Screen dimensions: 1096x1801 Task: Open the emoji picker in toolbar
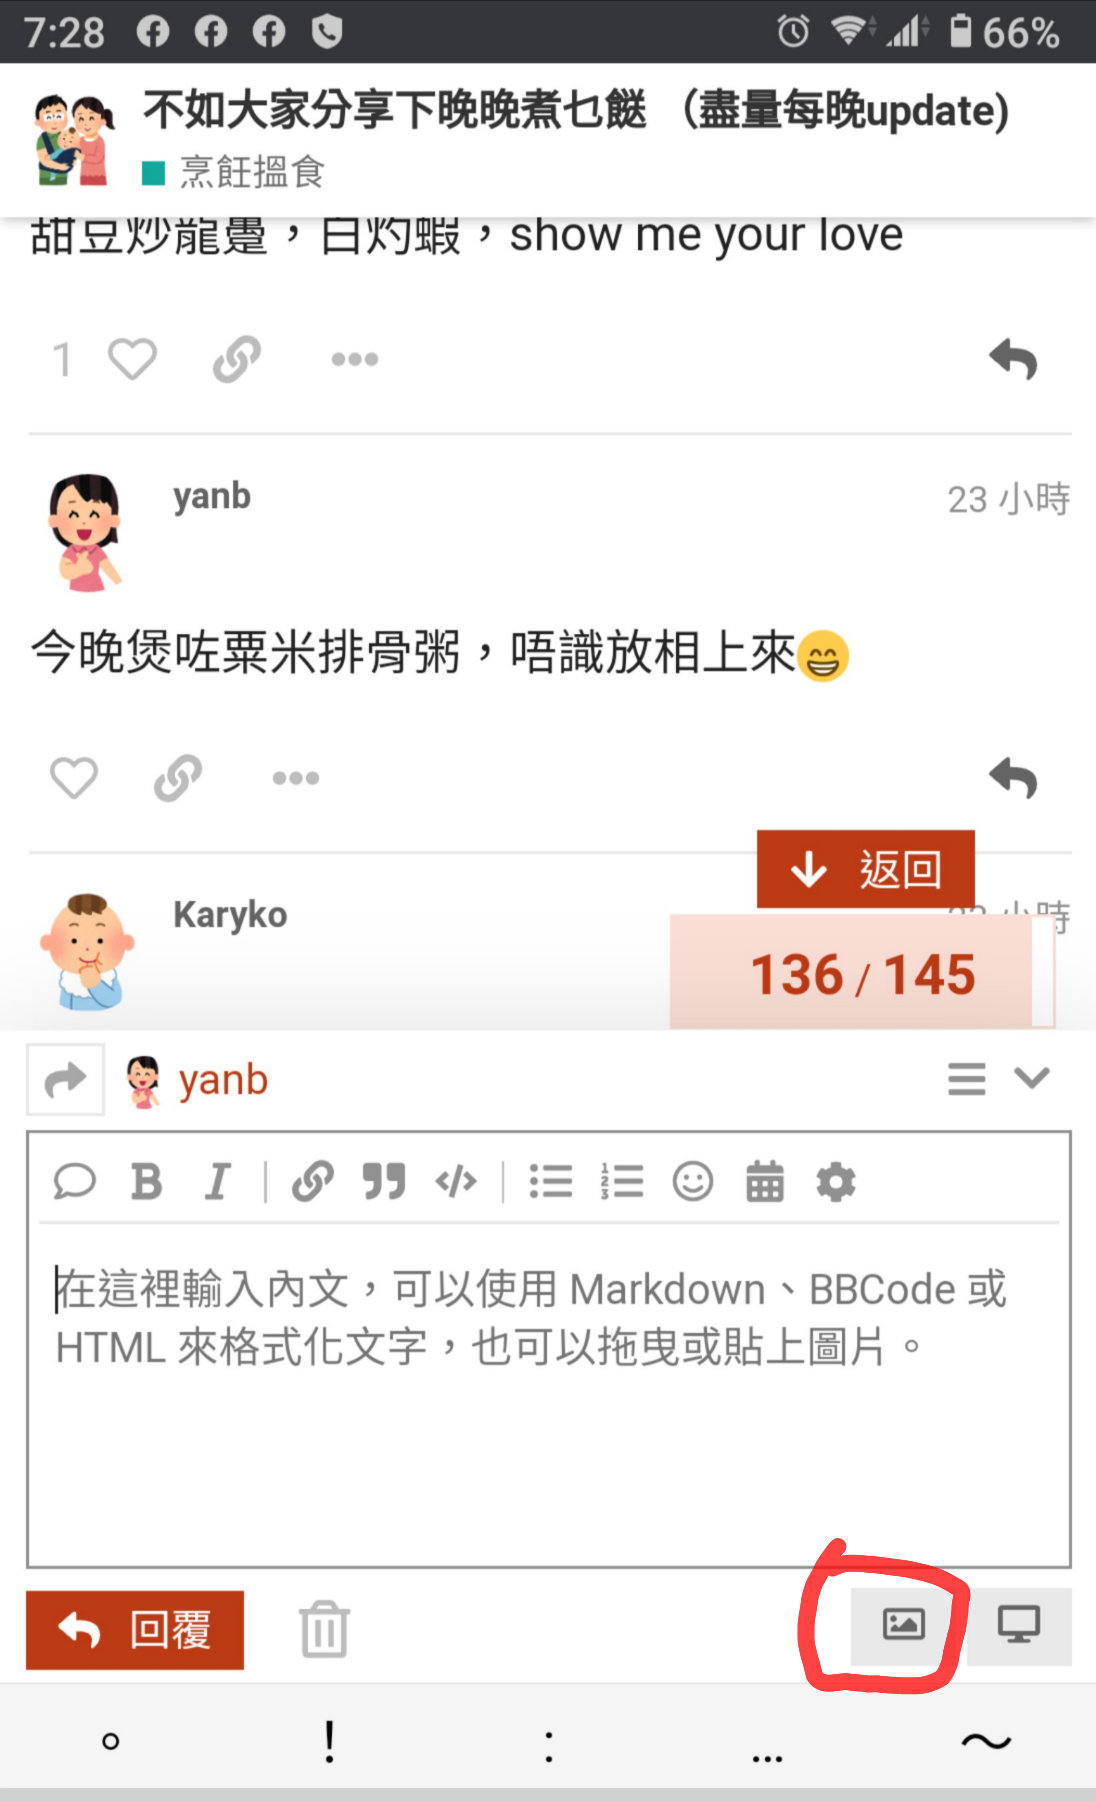click(693, 1181)
